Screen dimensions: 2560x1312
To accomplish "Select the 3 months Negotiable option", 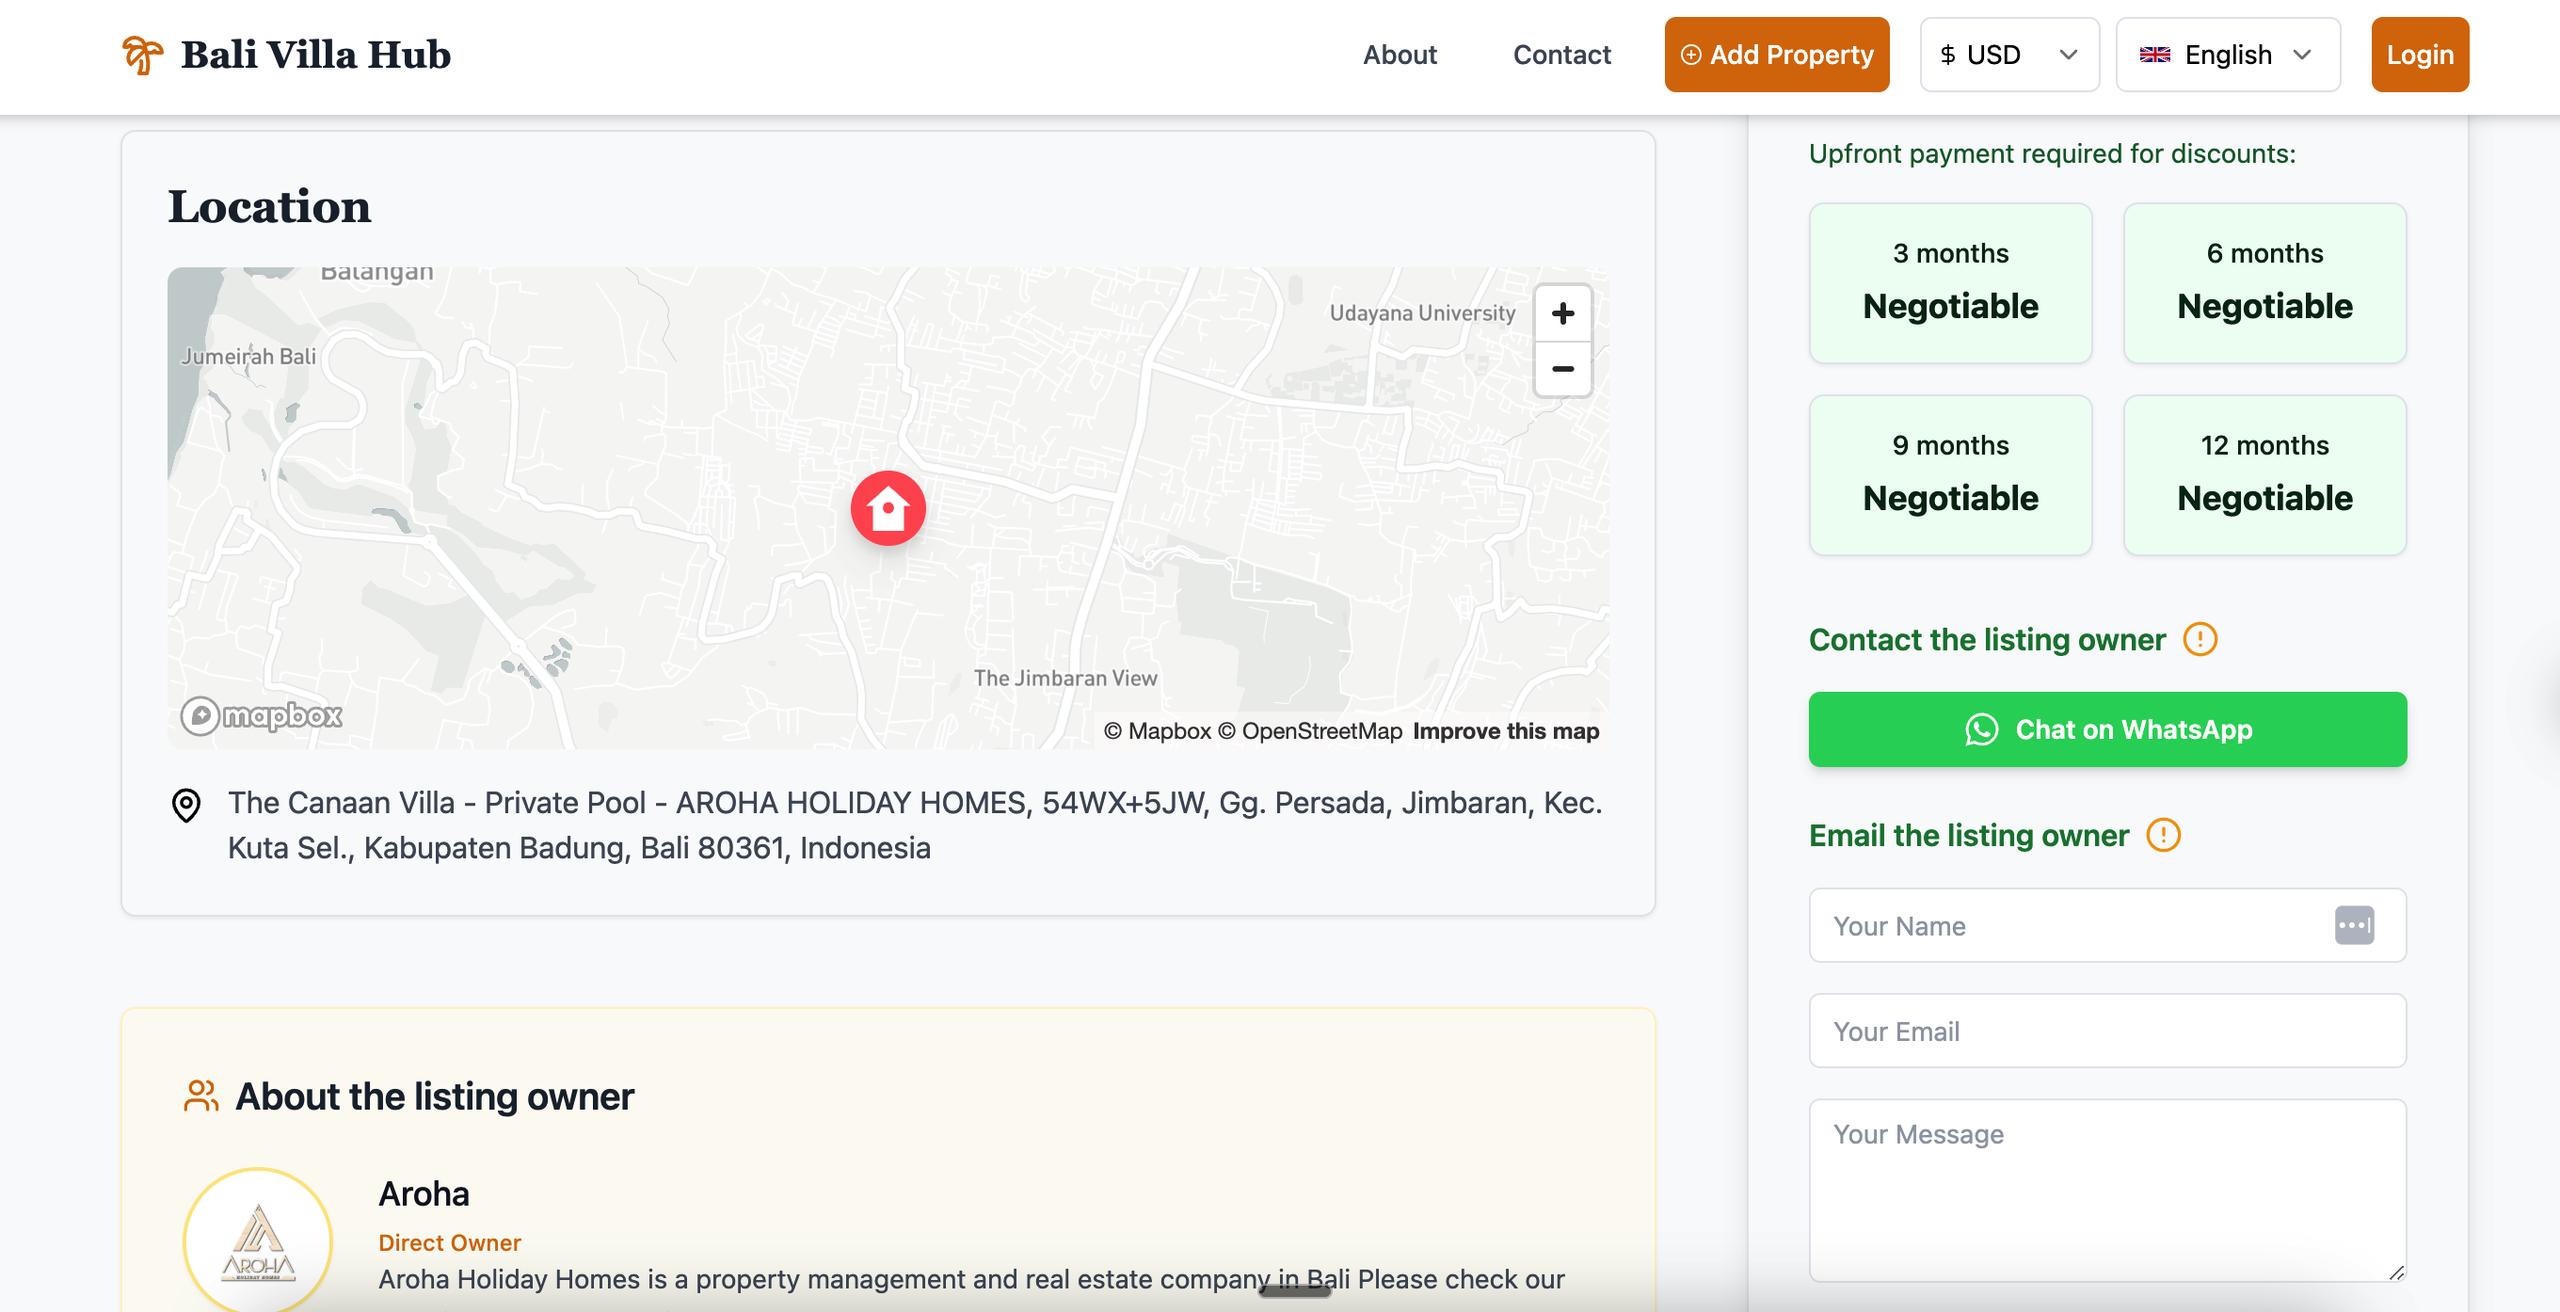I will tap(1950, 283).
